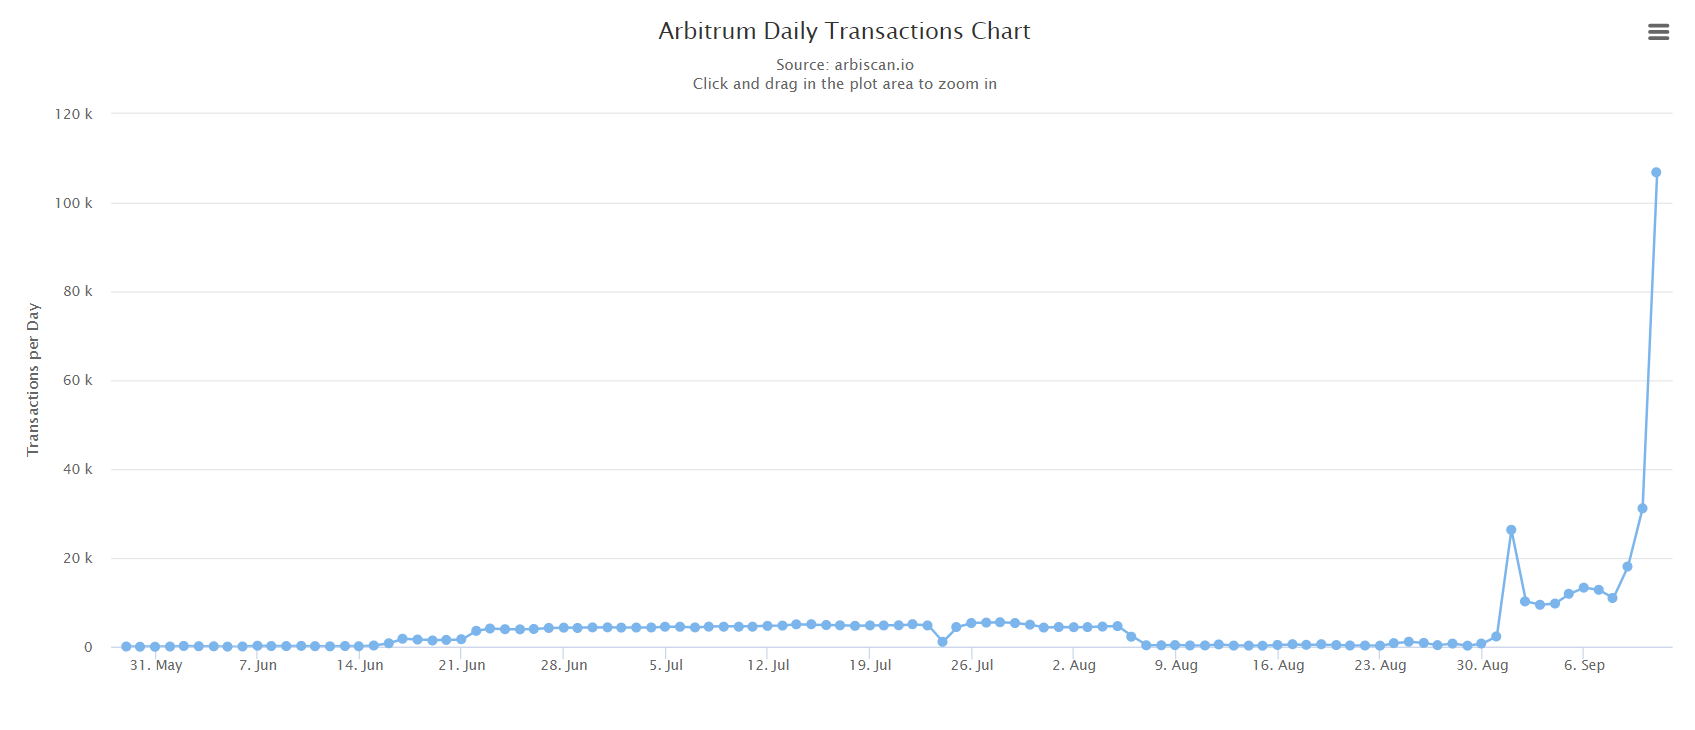Click the data point spike near 26k

point(1511,530)
